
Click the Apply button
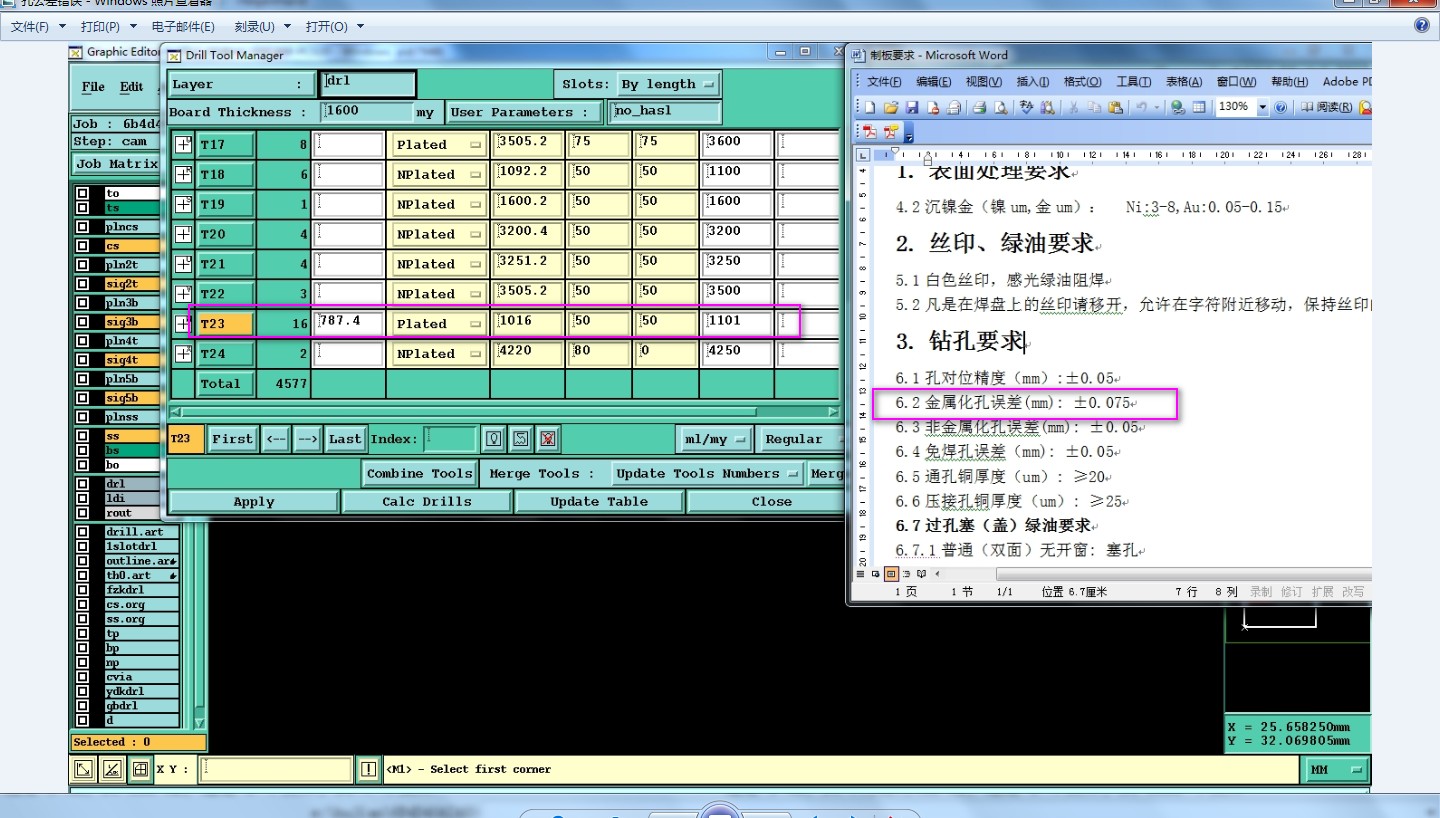pyautogui.click(x=254, y=502)
